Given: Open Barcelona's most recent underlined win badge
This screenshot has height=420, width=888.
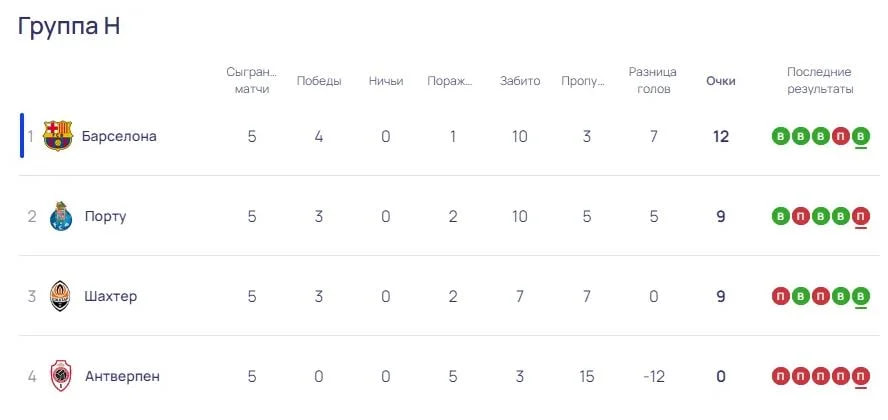Looking at the screenshot, I should point(861,136).
